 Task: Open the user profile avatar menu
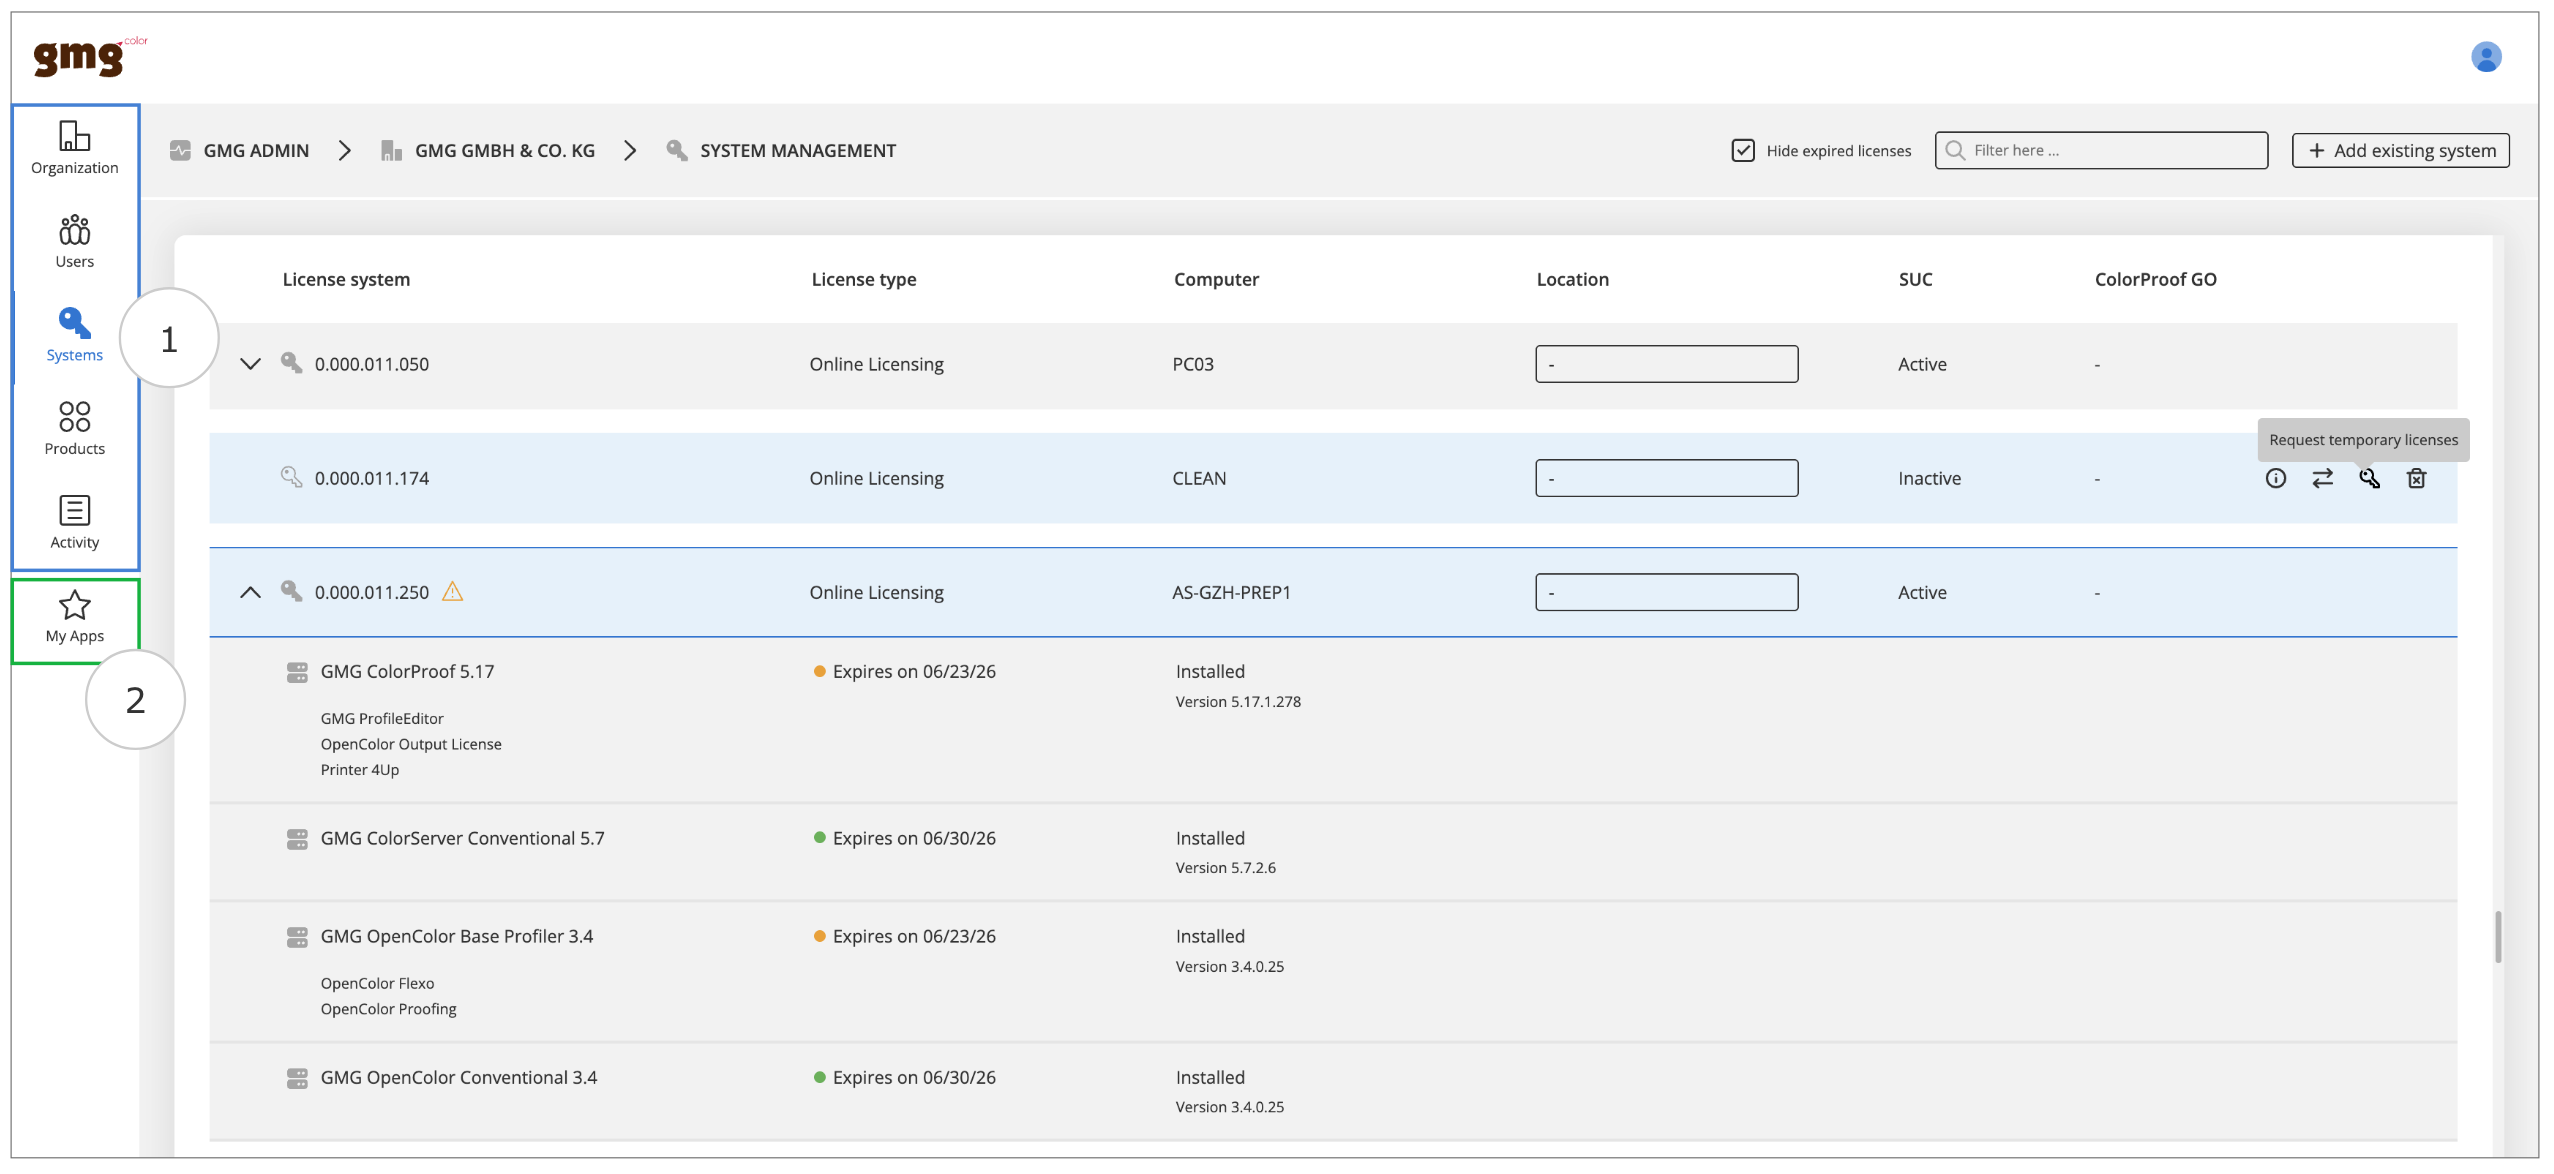[2486, 57]
